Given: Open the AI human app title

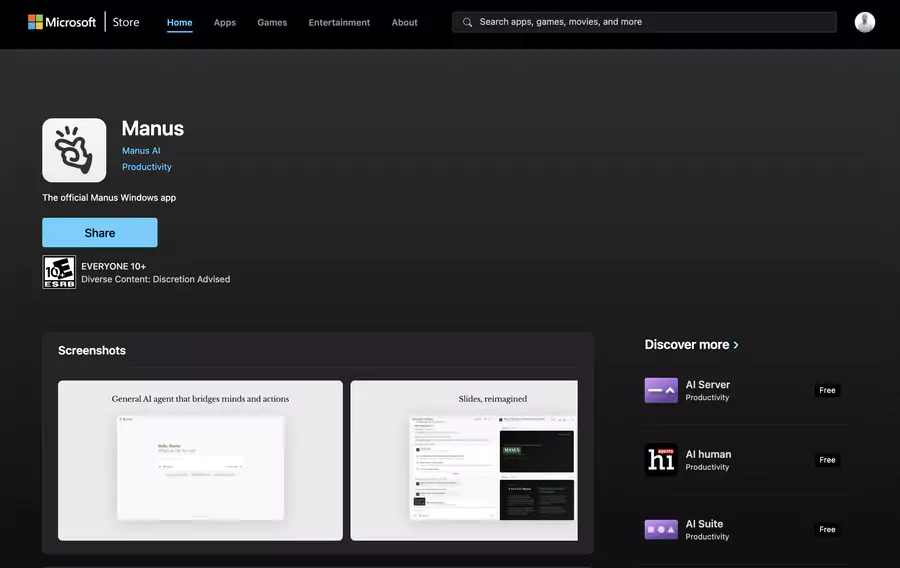Looking at the screenshot, I should point(708,454).
